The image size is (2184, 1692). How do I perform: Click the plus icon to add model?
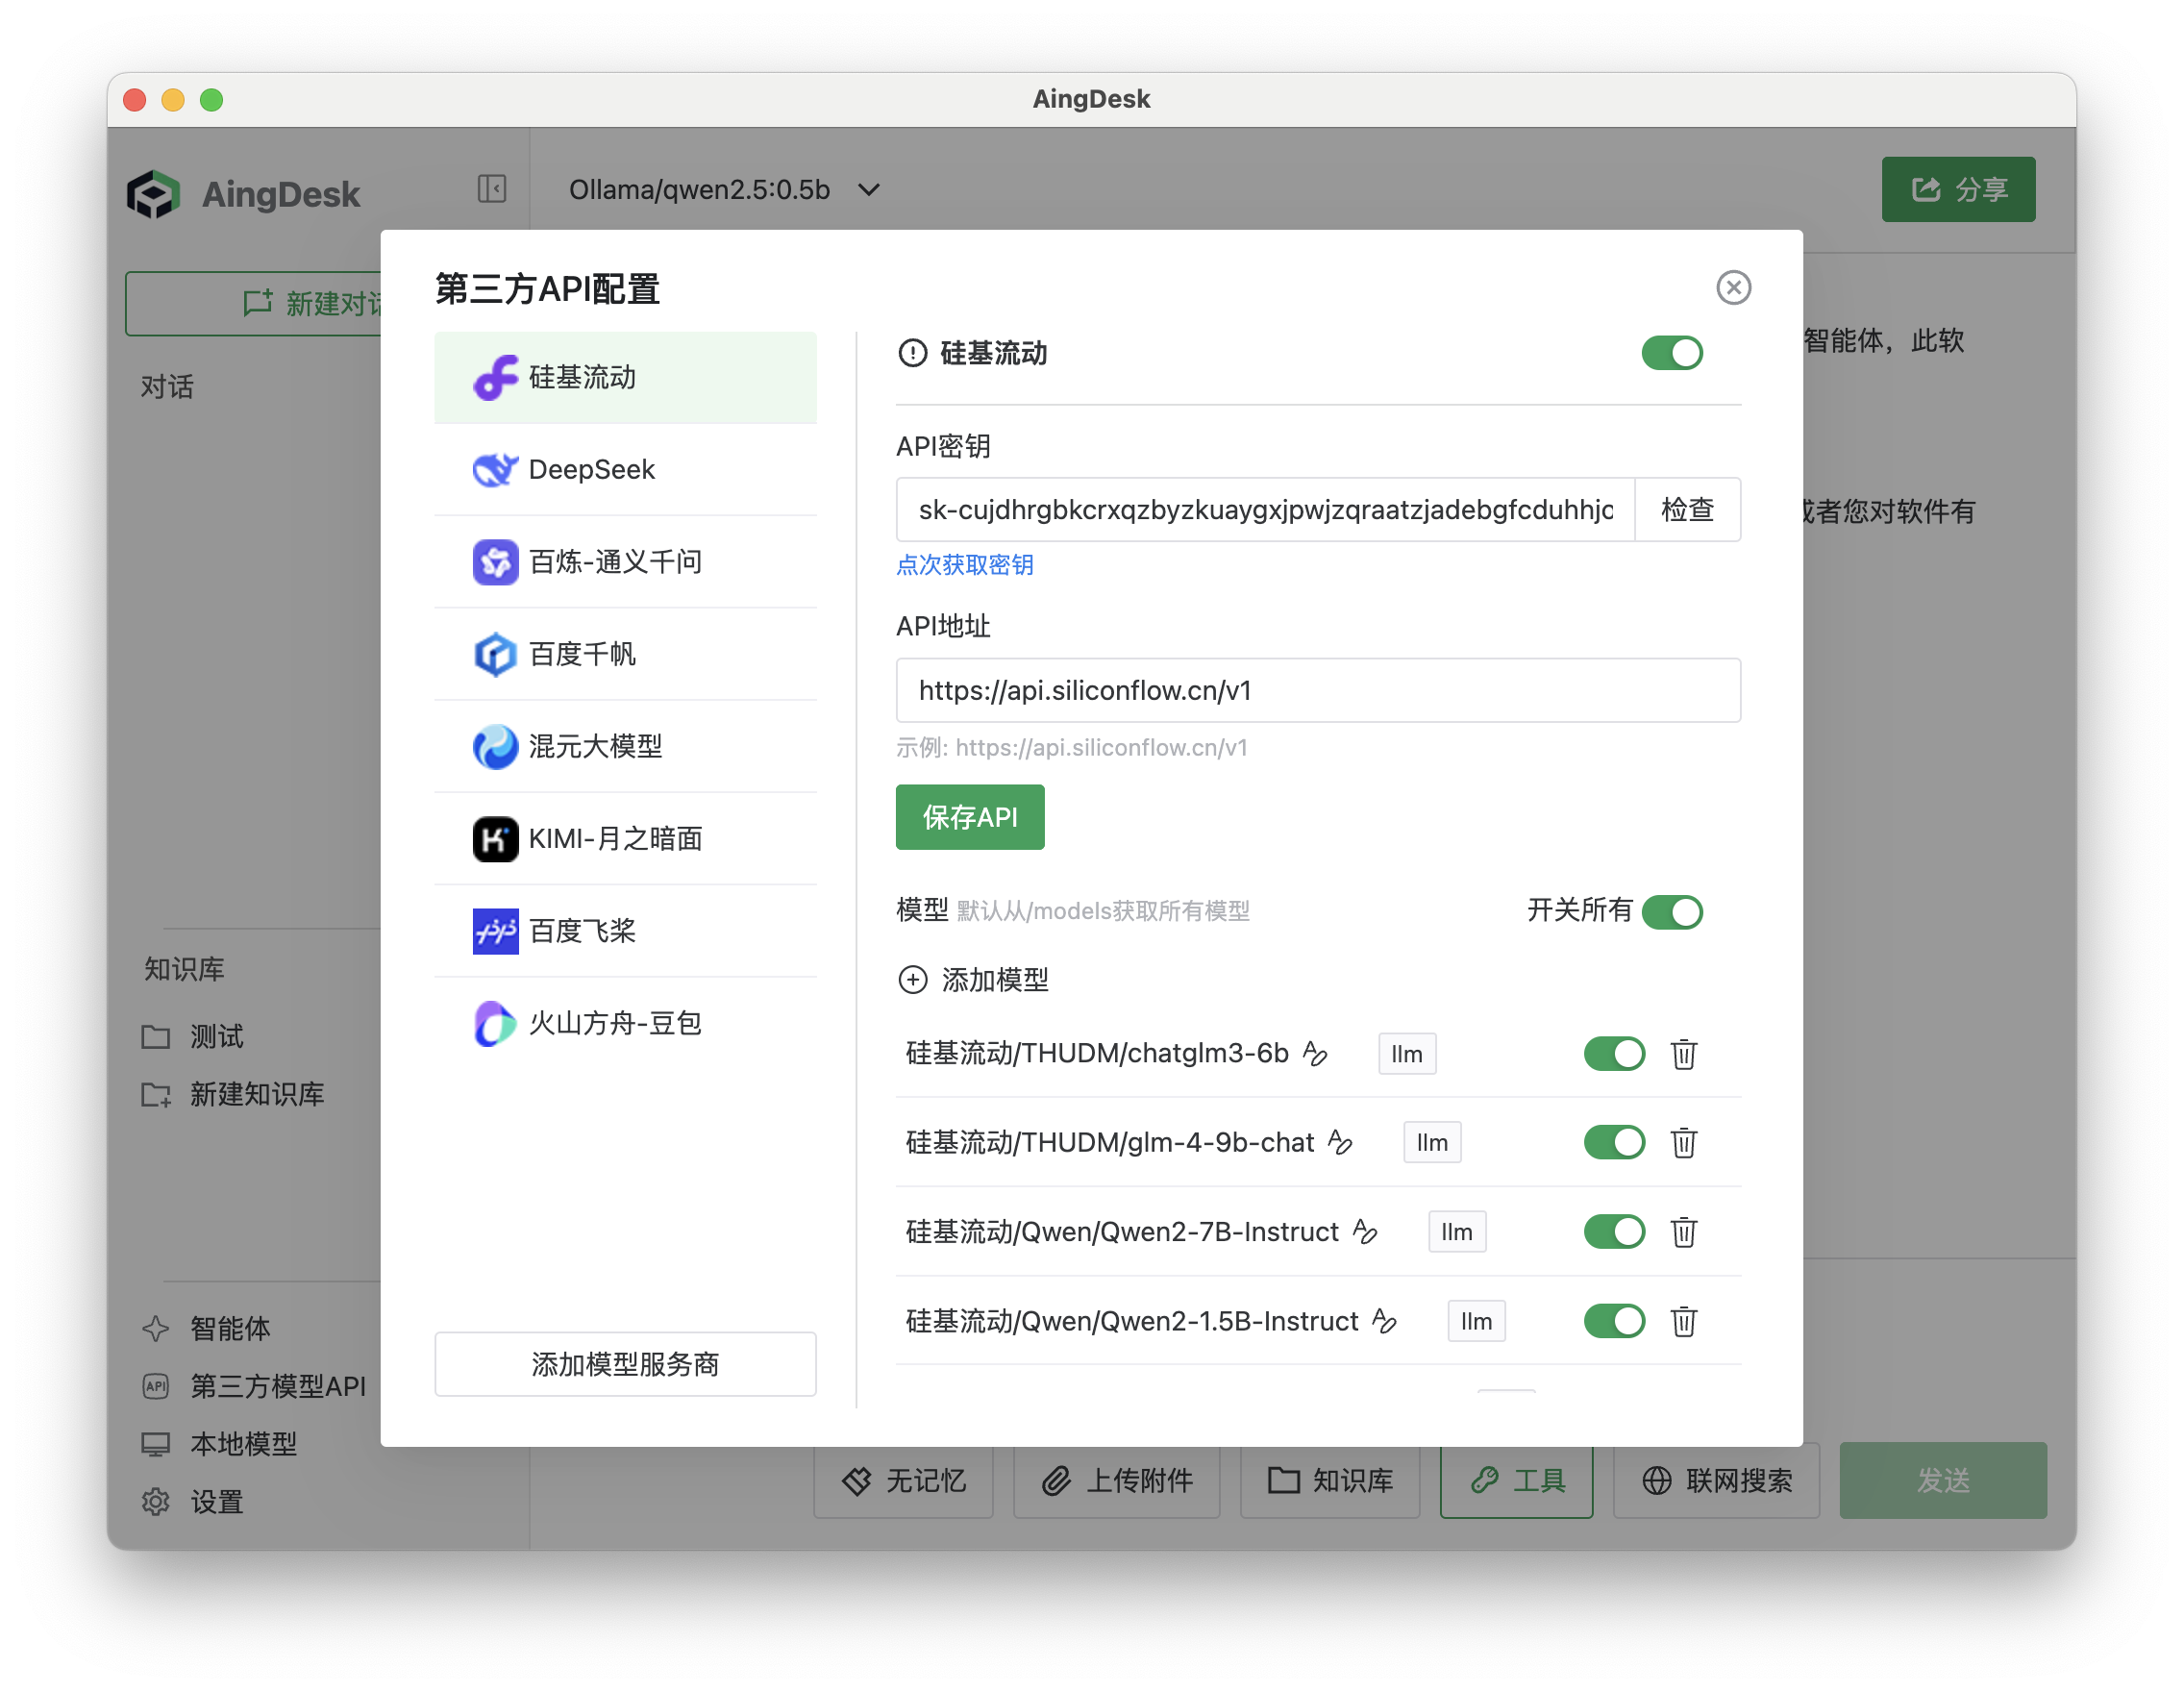(912, 979)
